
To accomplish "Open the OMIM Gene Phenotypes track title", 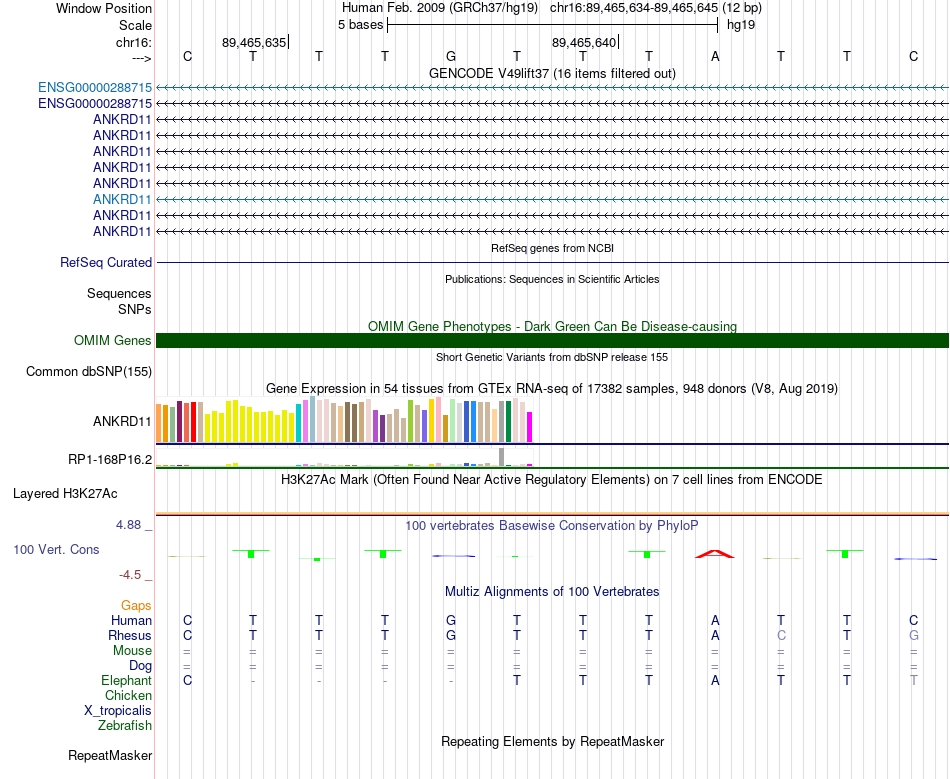I will (x=552, y=327).
